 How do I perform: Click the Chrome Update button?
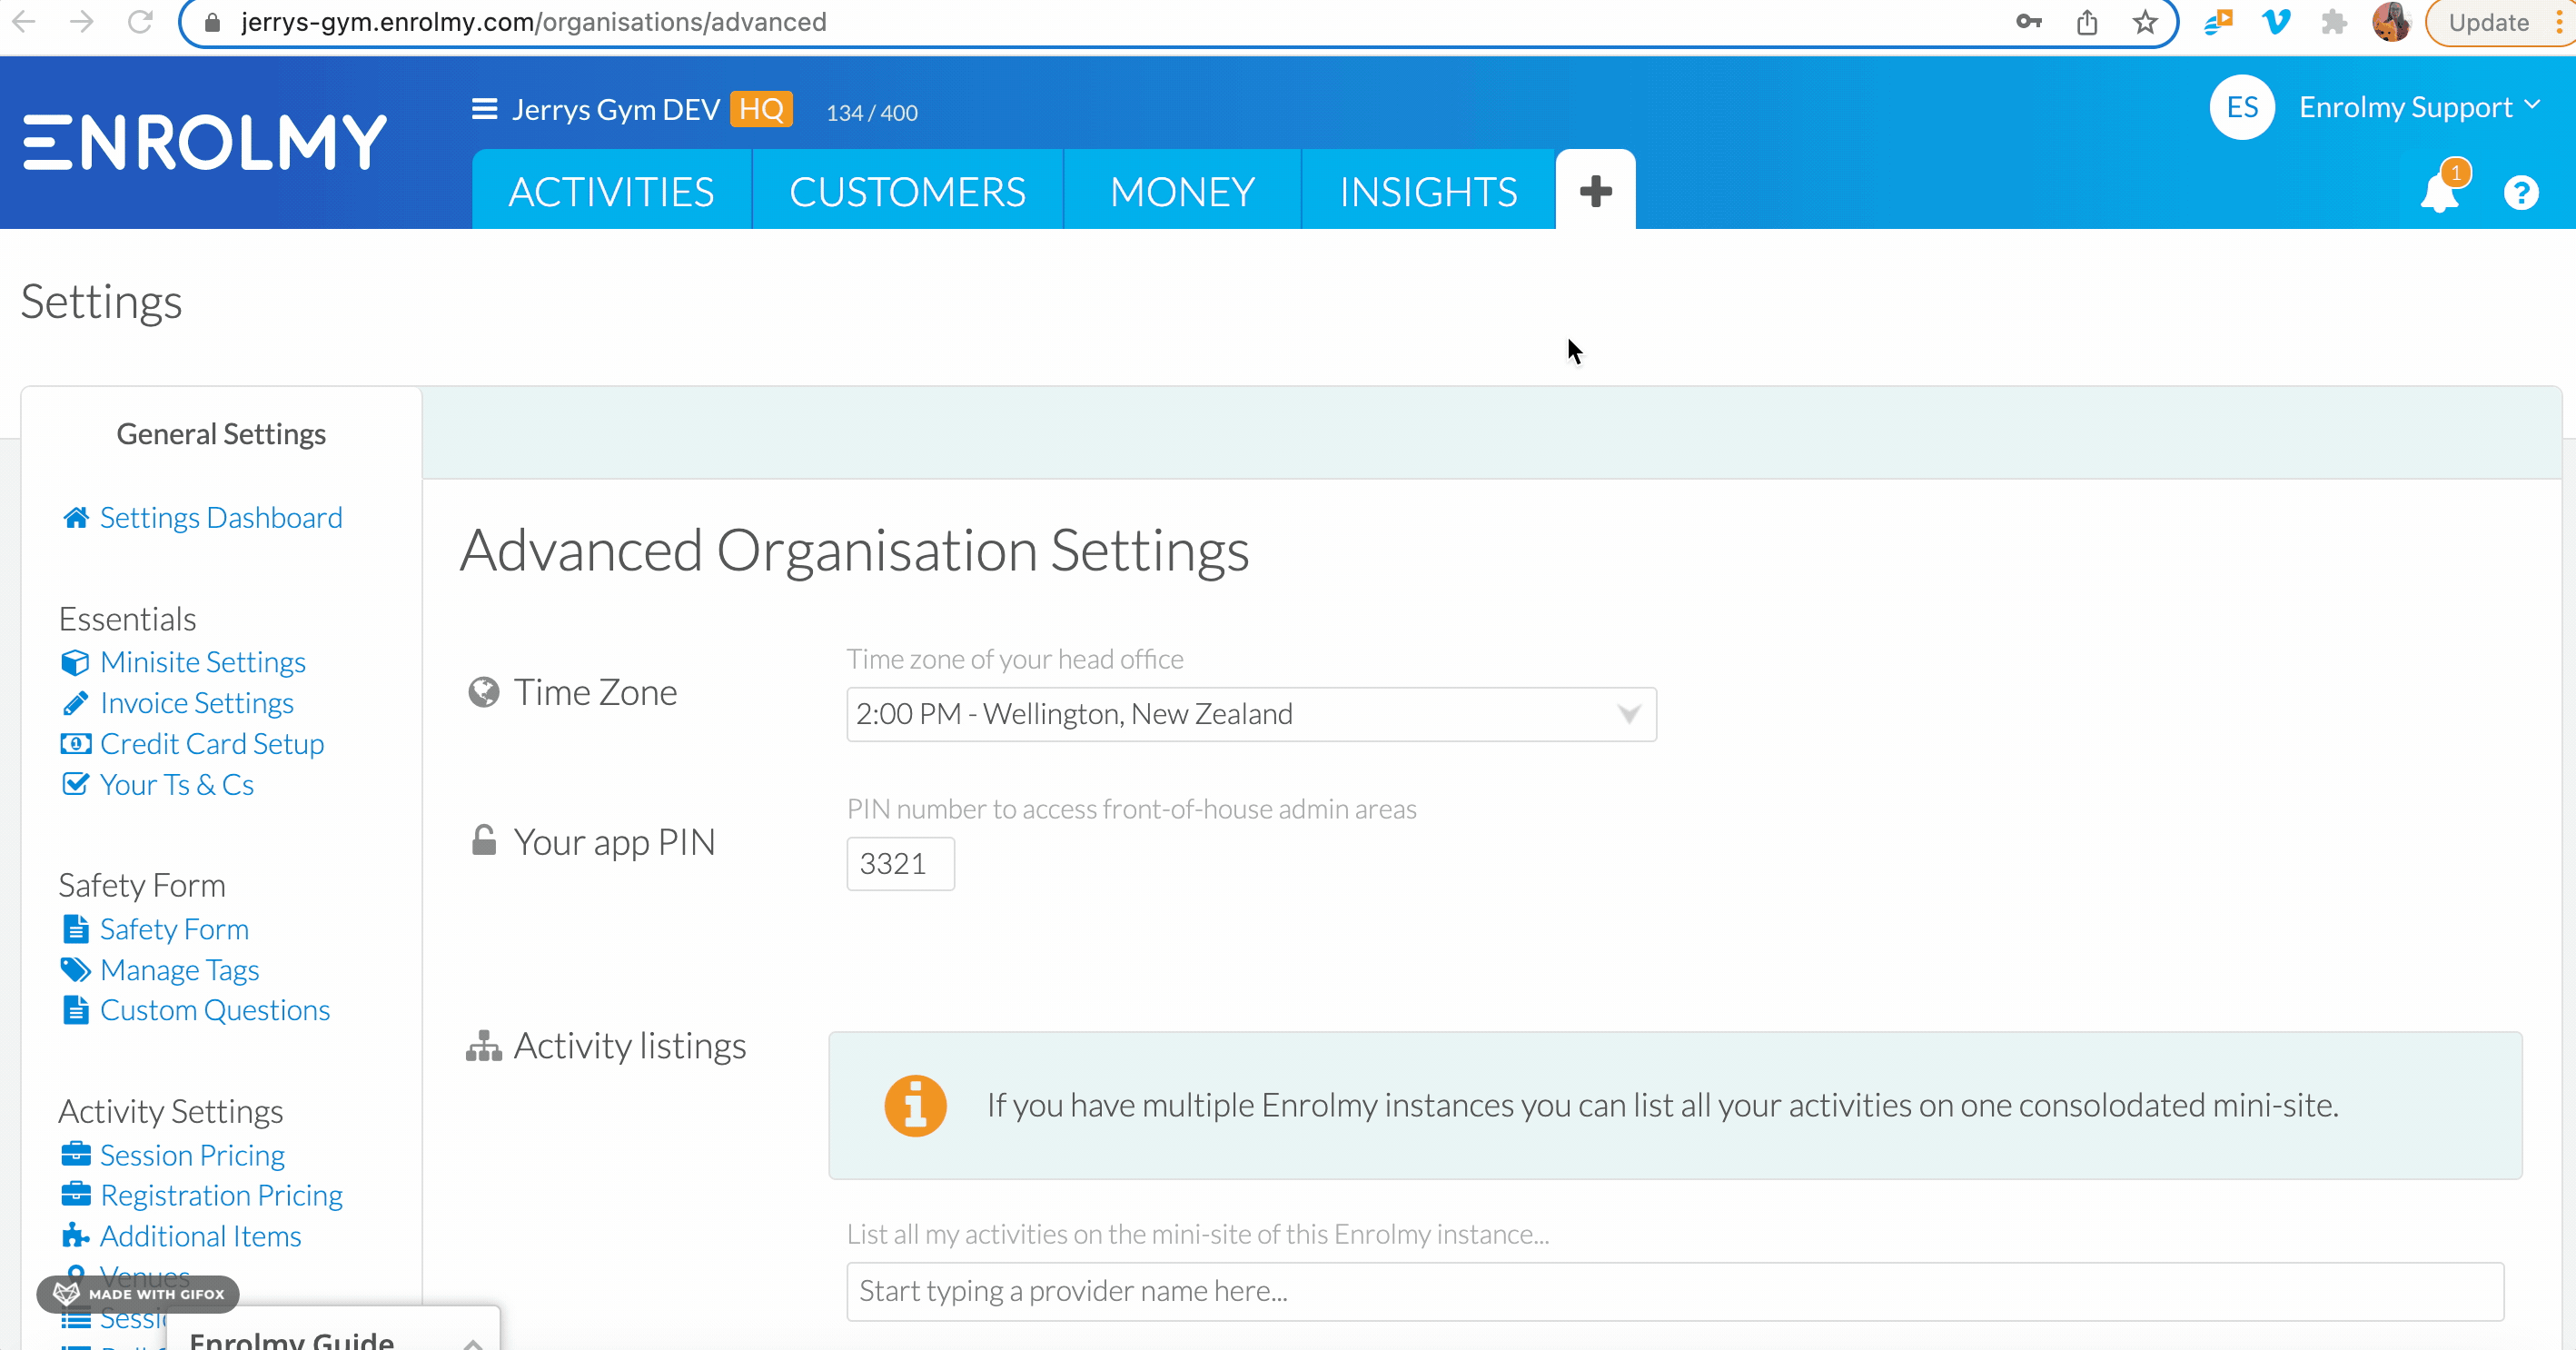click(x=2488, y=22)
